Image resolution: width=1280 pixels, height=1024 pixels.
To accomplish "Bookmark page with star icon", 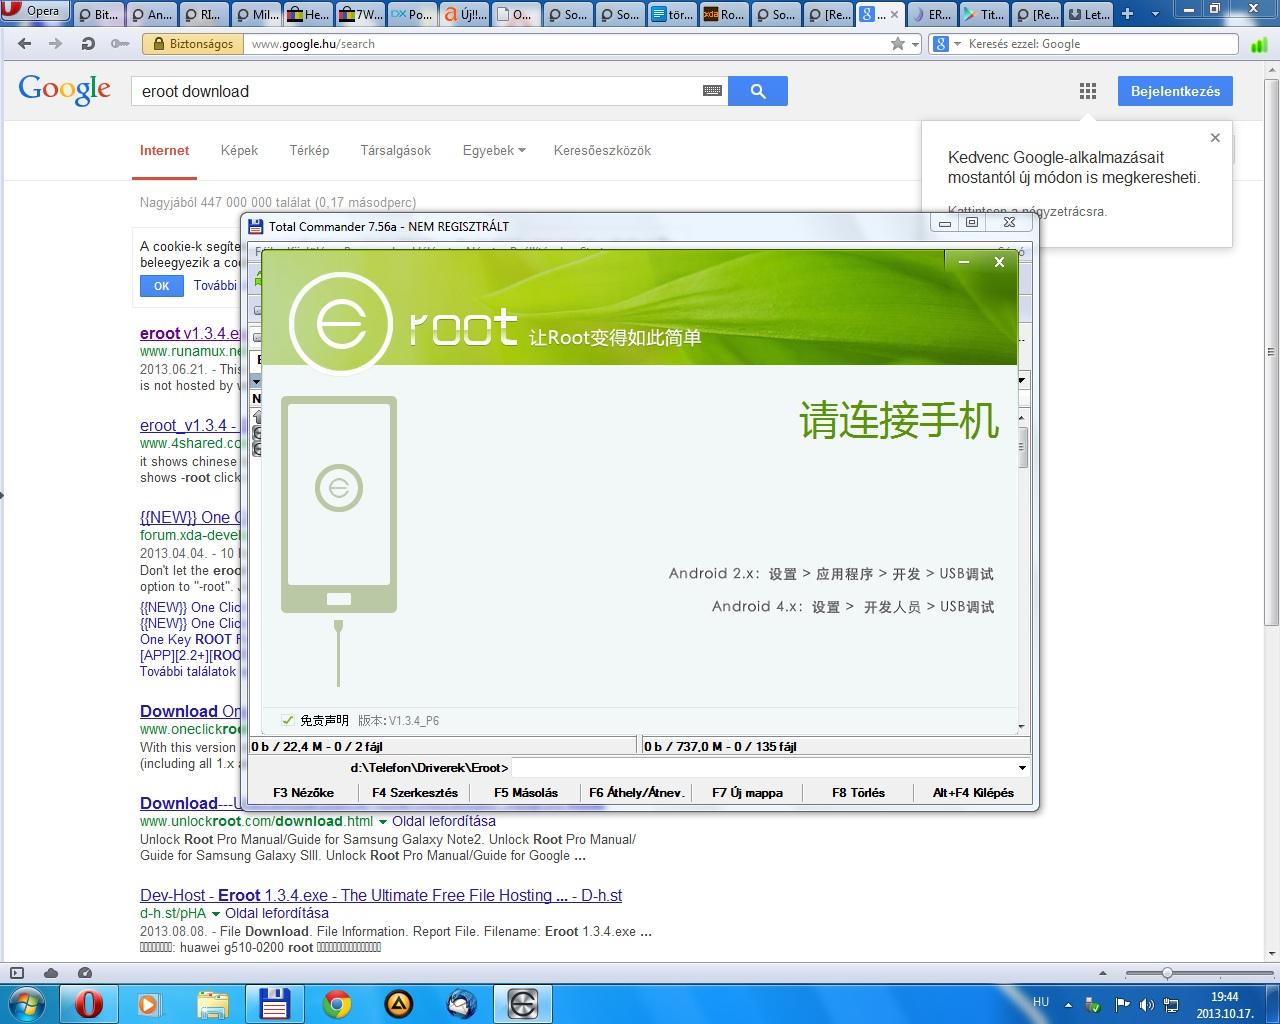I will tap(898, 44).
